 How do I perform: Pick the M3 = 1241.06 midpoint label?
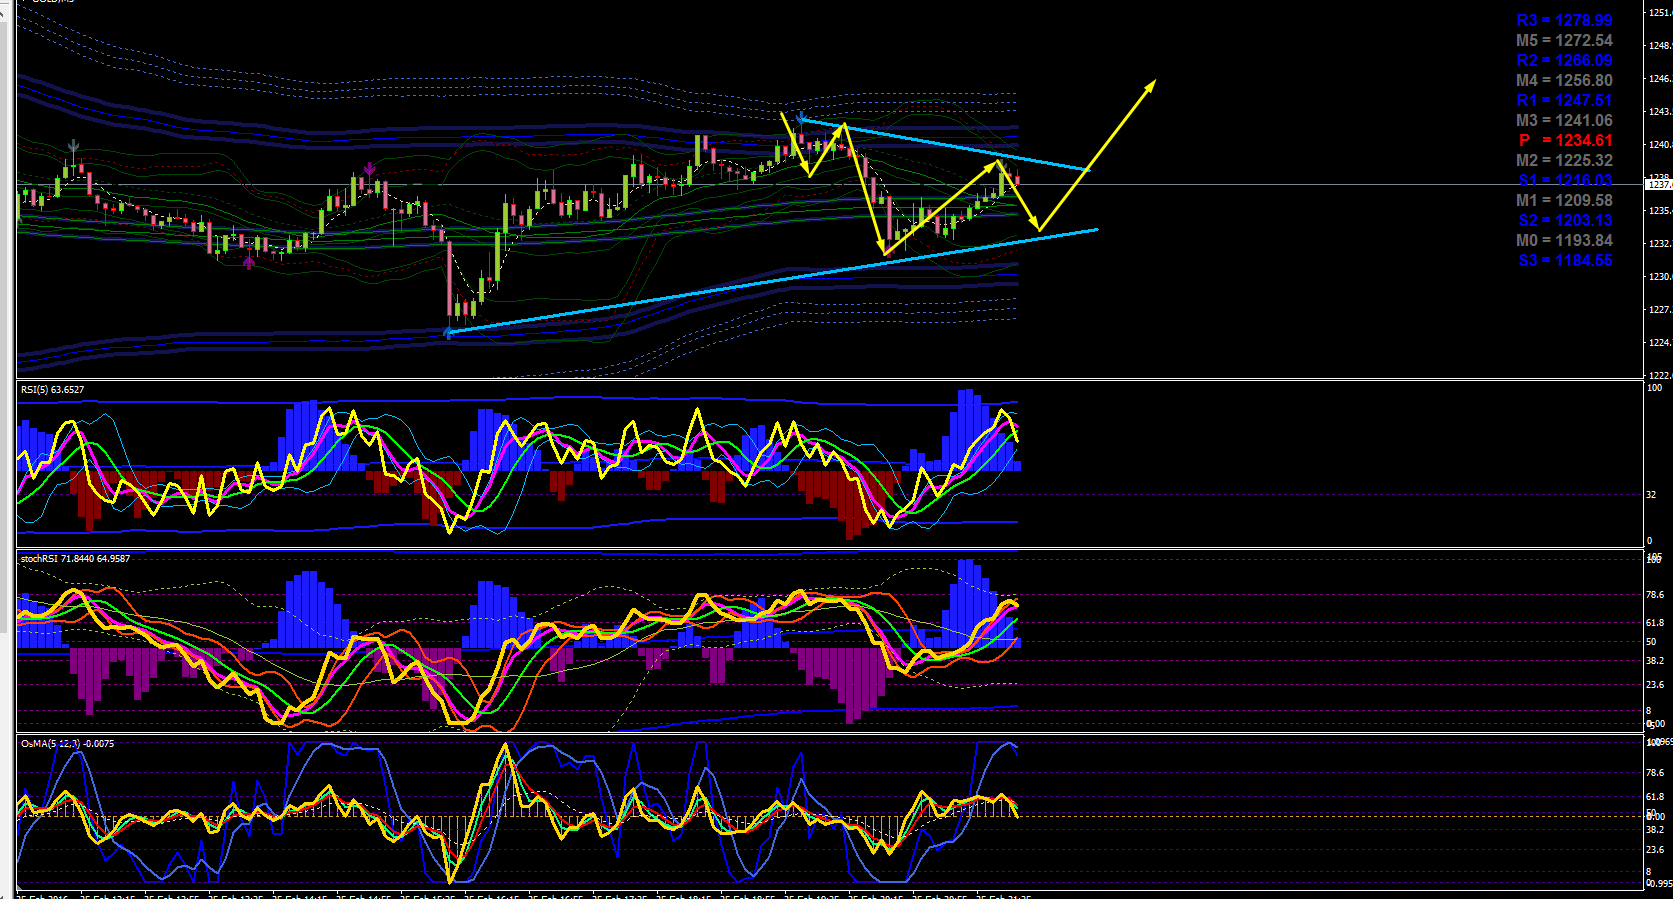click(1564, 120)
